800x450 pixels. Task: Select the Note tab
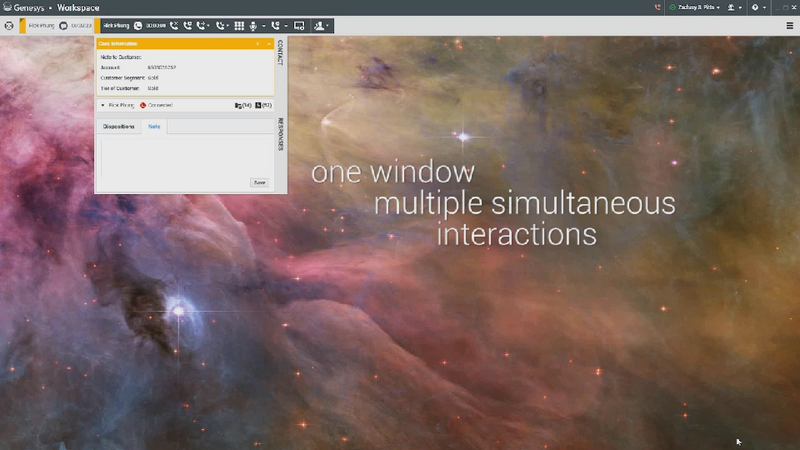click(x=154, y=127)
